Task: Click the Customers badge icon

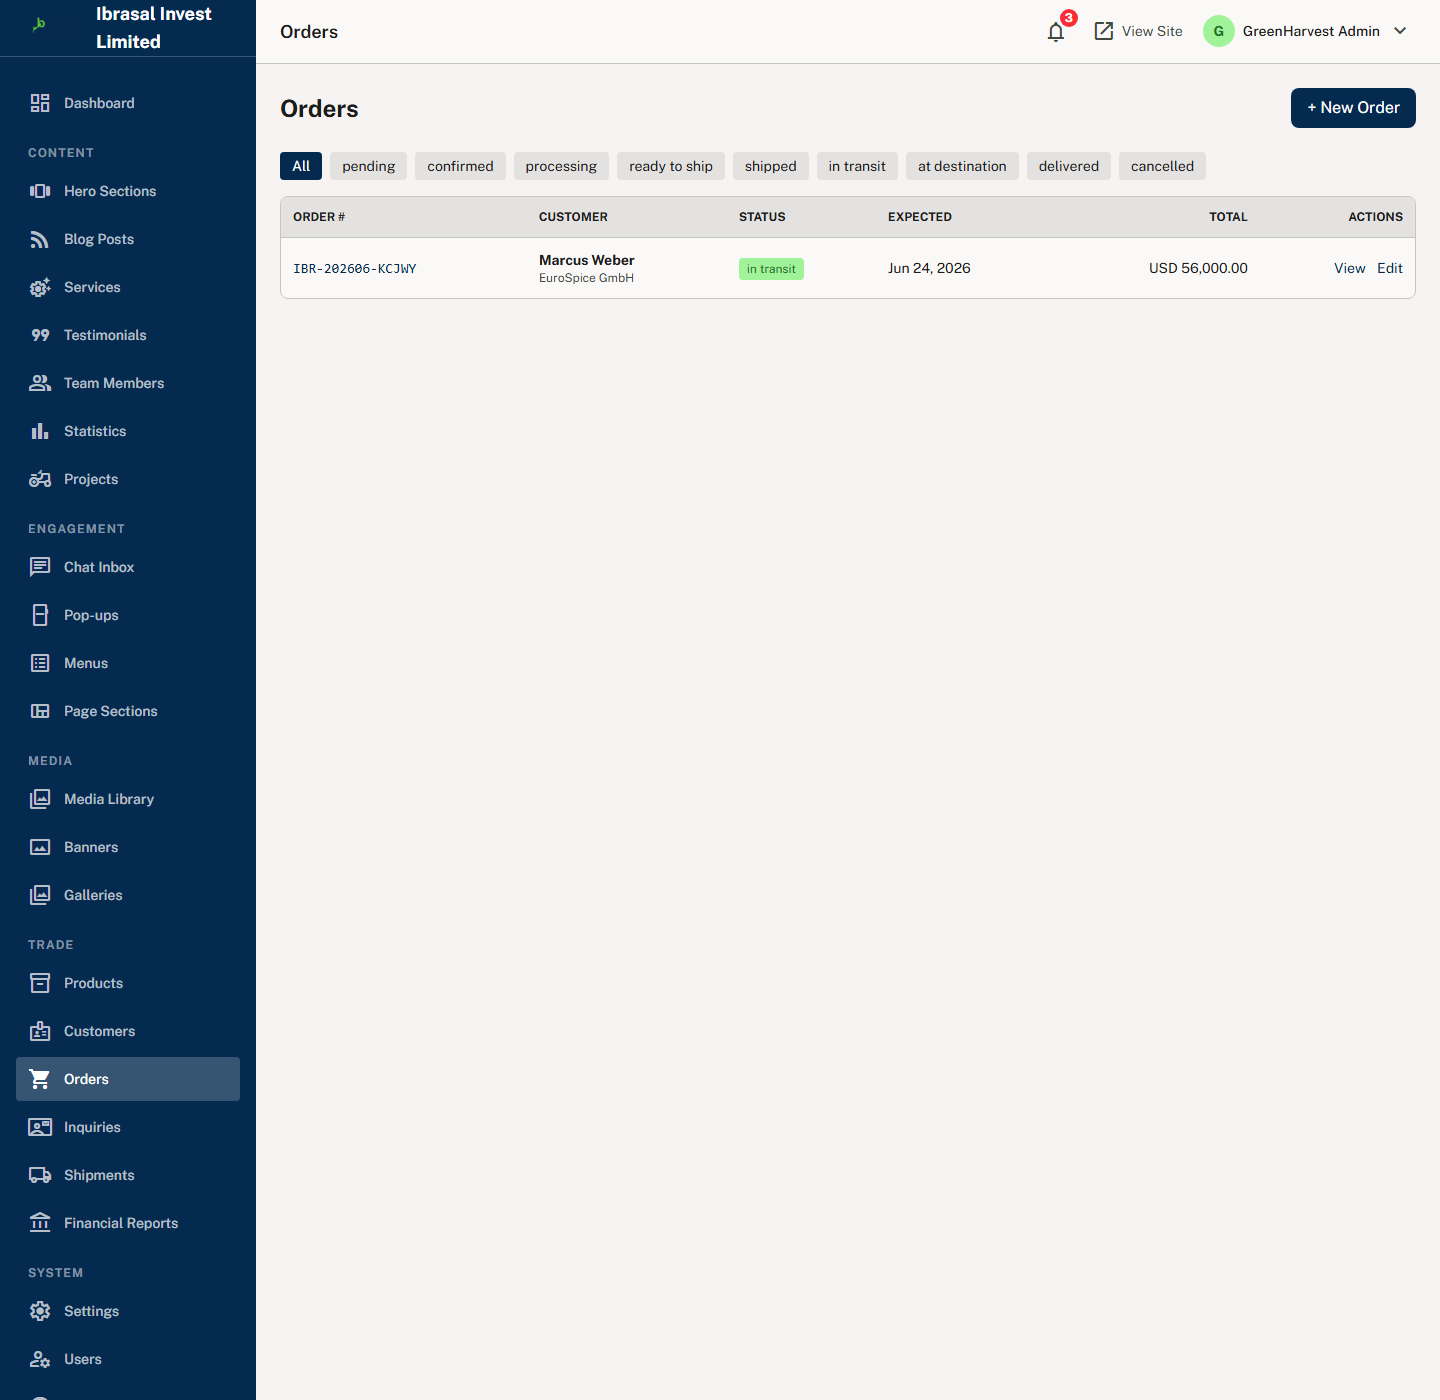Action: 40,1031
